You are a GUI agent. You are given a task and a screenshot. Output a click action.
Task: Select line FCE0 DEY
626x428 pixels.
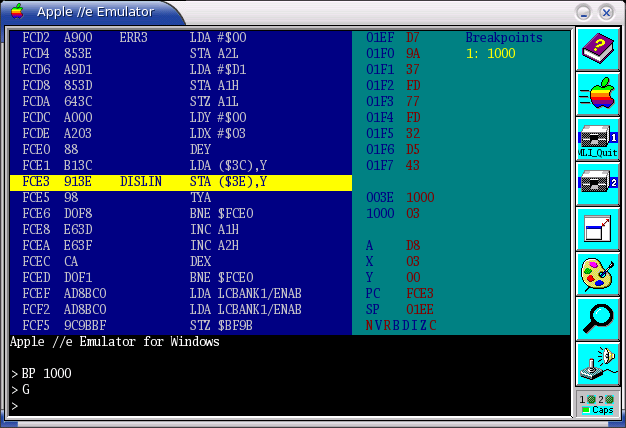click(x=181, y=149)
